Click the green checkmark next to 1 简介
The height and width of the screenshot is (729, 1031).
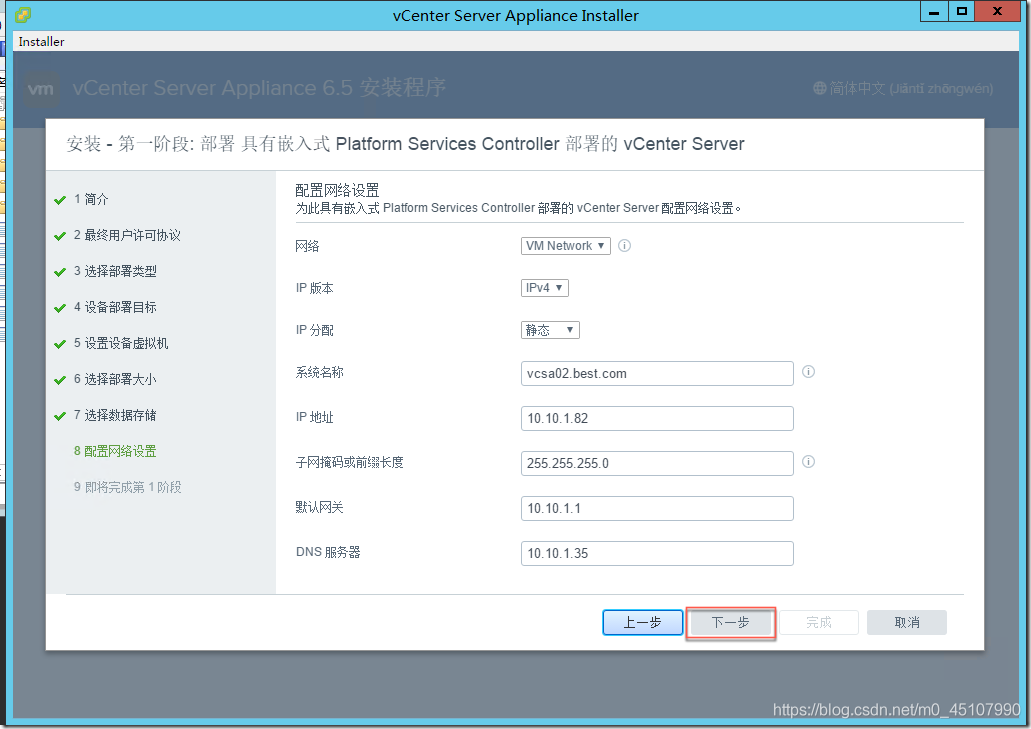(x=60, y=200)
